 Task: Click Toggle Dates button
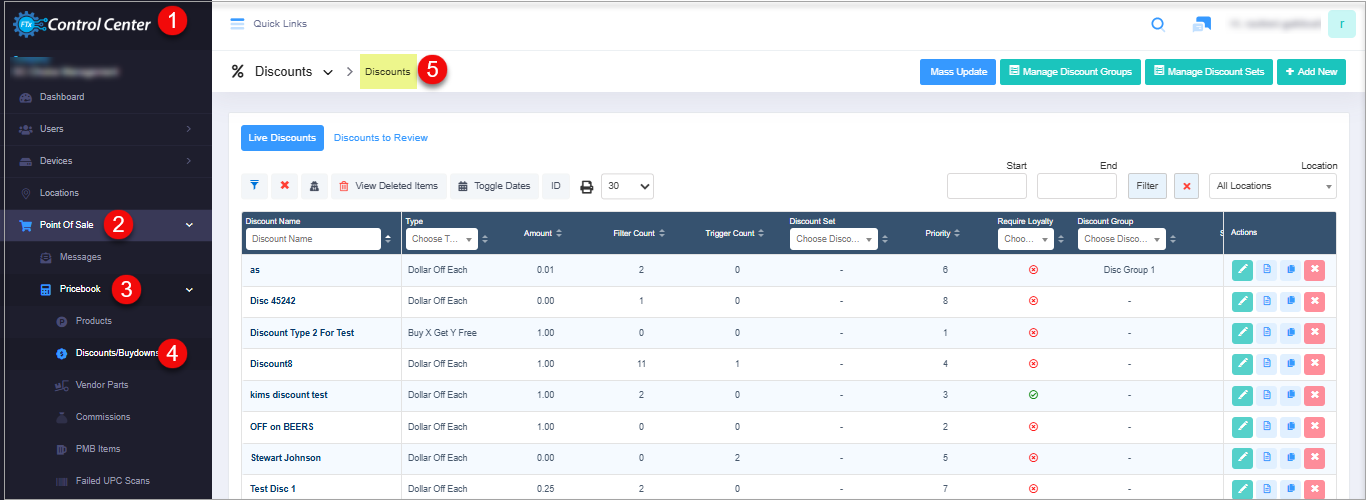(x=494, y=186)
